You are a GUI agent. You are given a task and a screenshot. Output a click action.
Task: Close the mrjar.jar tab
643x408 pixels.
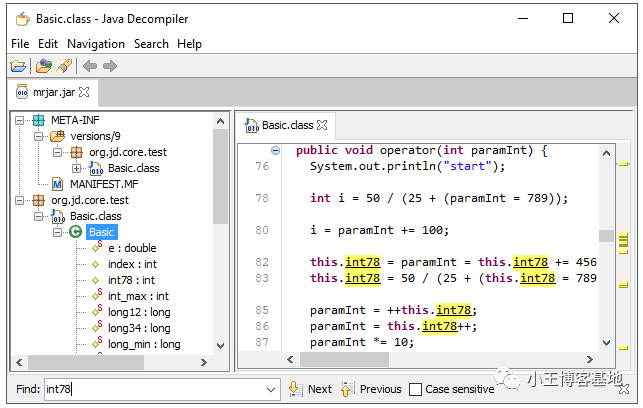click(x=84, y=92)
